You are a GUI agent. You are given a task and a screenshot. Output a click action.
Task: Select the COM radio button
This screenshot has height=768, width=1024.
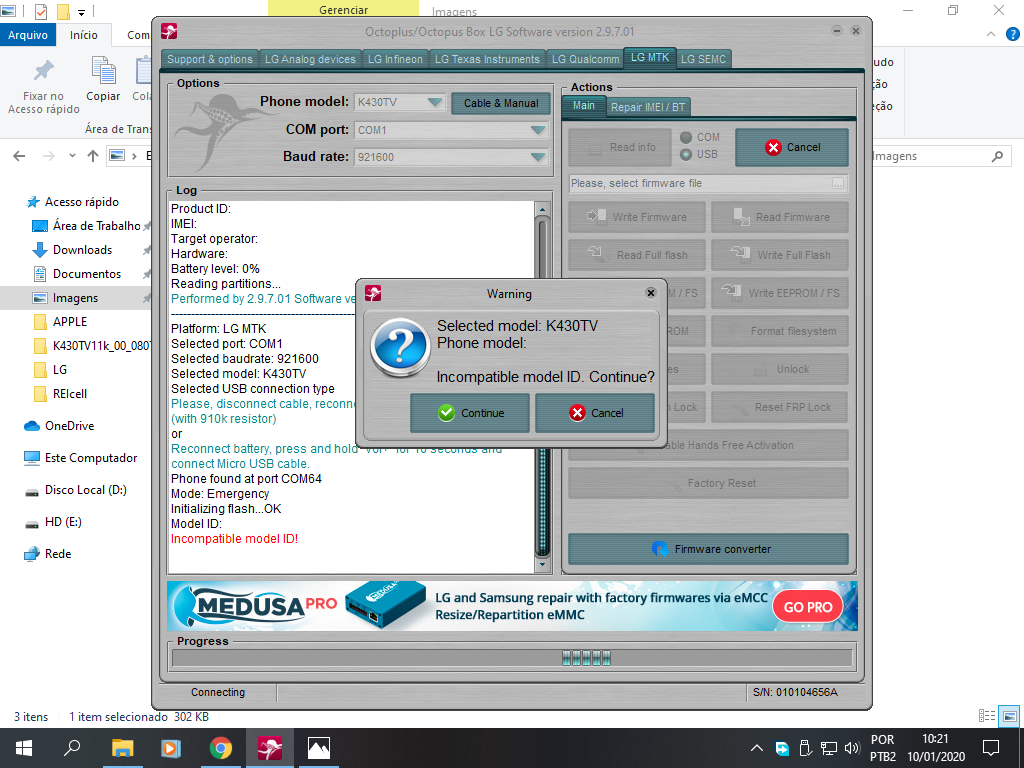(686, 137)
